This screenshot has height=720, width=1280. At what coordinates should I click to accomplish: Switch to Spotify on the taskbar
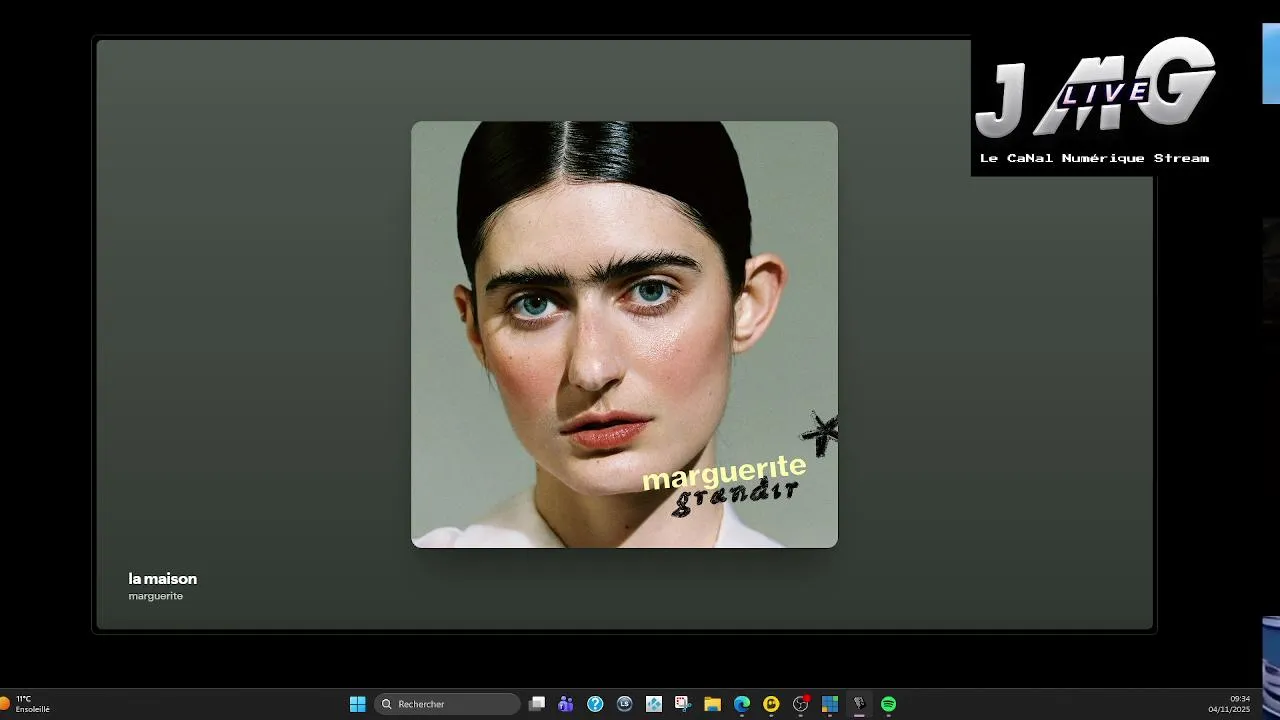tap(888, 704)
